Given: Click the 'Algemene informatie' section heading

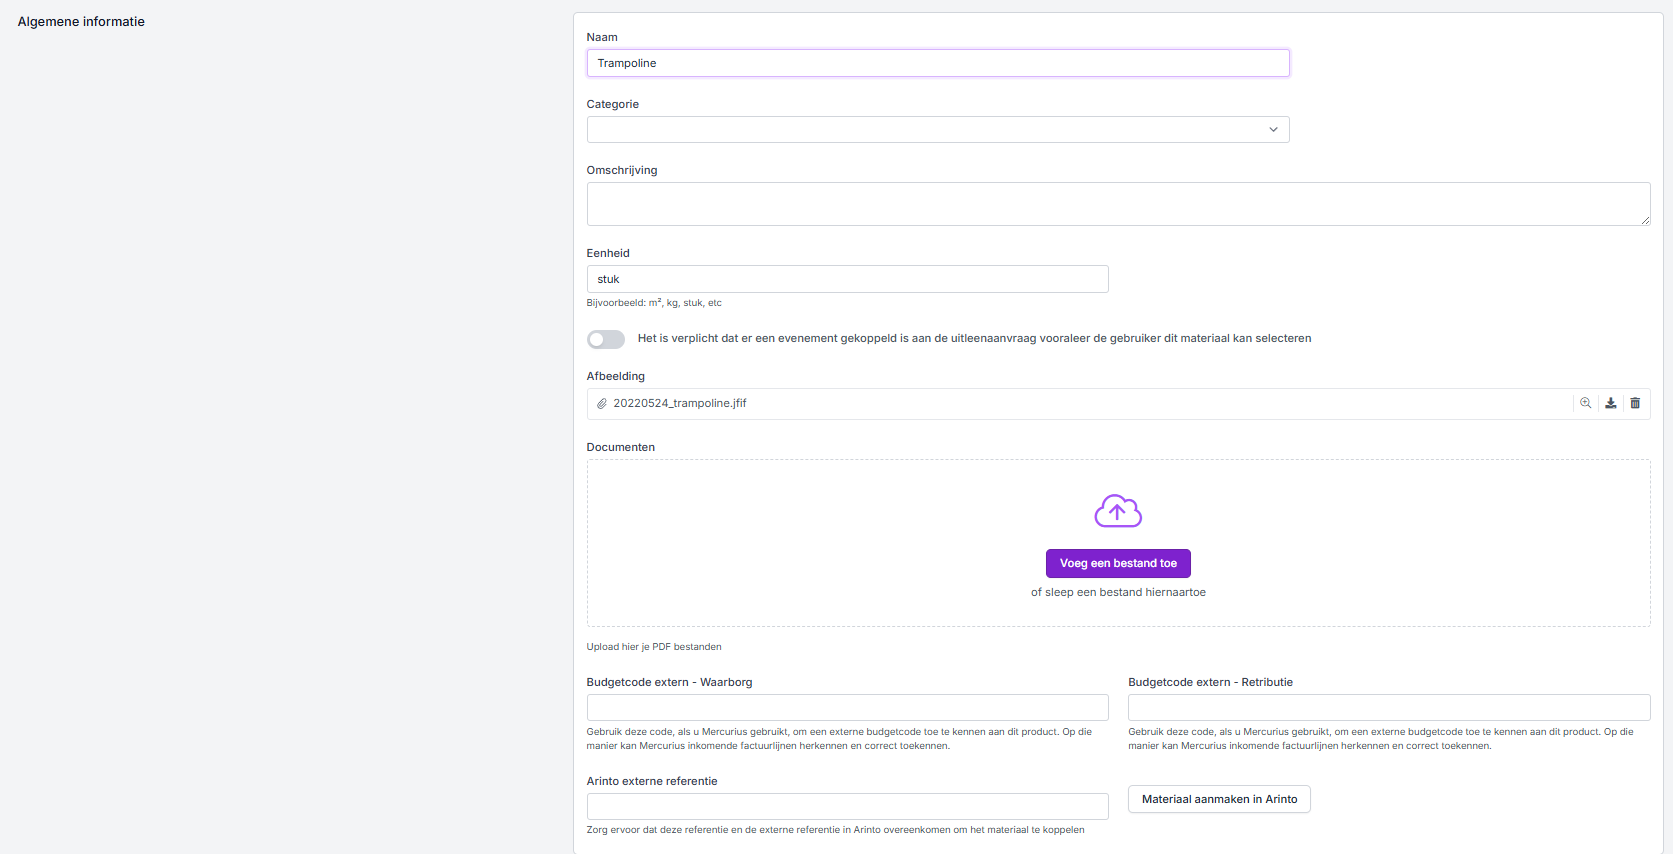Looking at the screenshot, I should 81,22.
